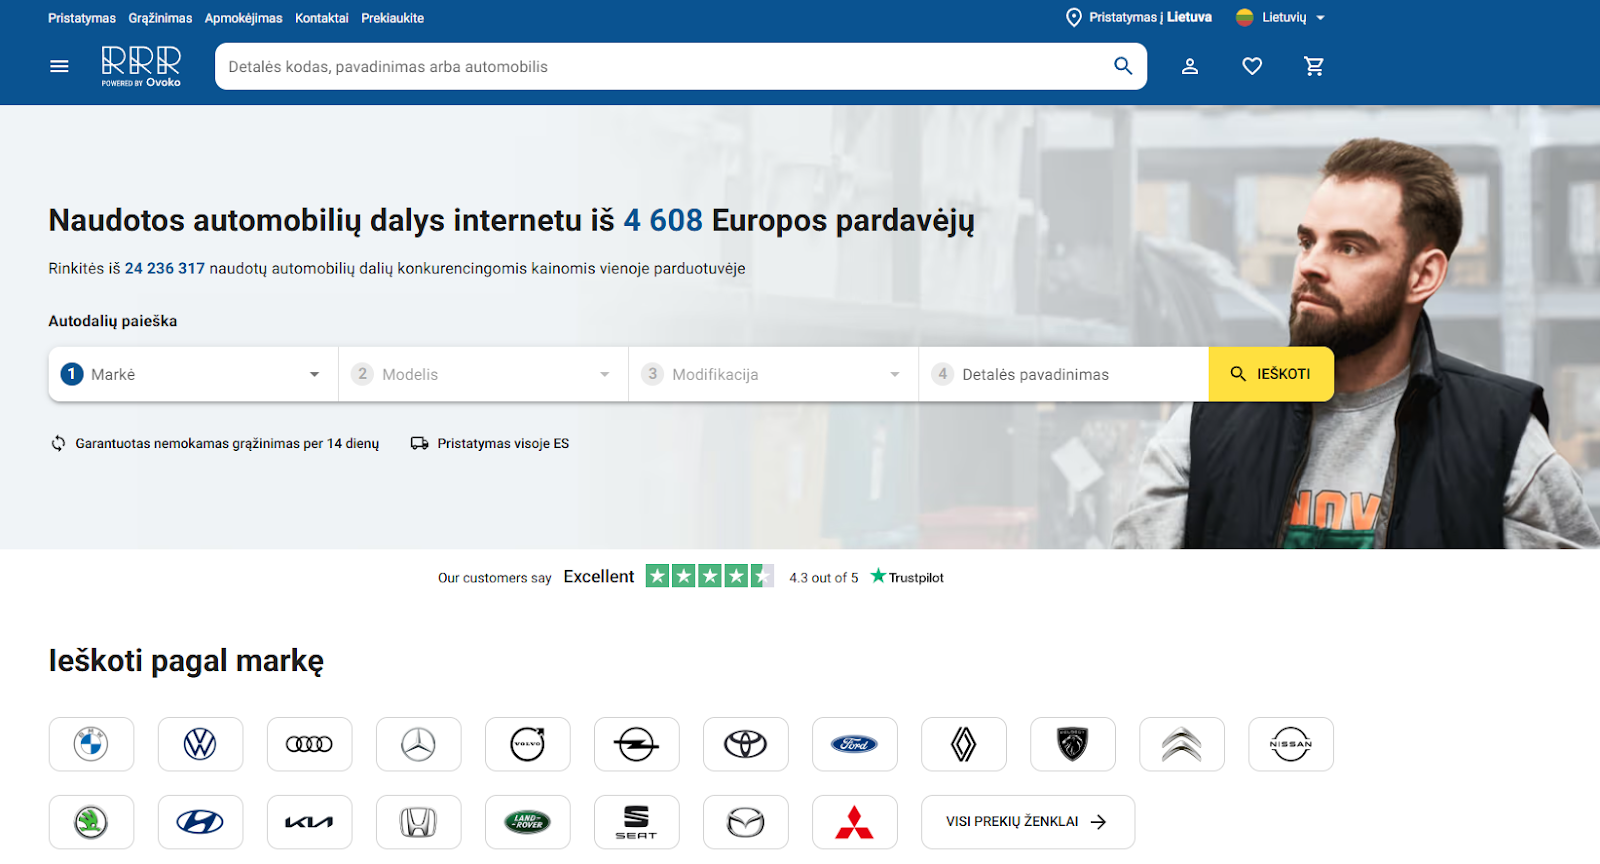
Task: Open the Grąžinimas top menu link
Action: point(160,18)
